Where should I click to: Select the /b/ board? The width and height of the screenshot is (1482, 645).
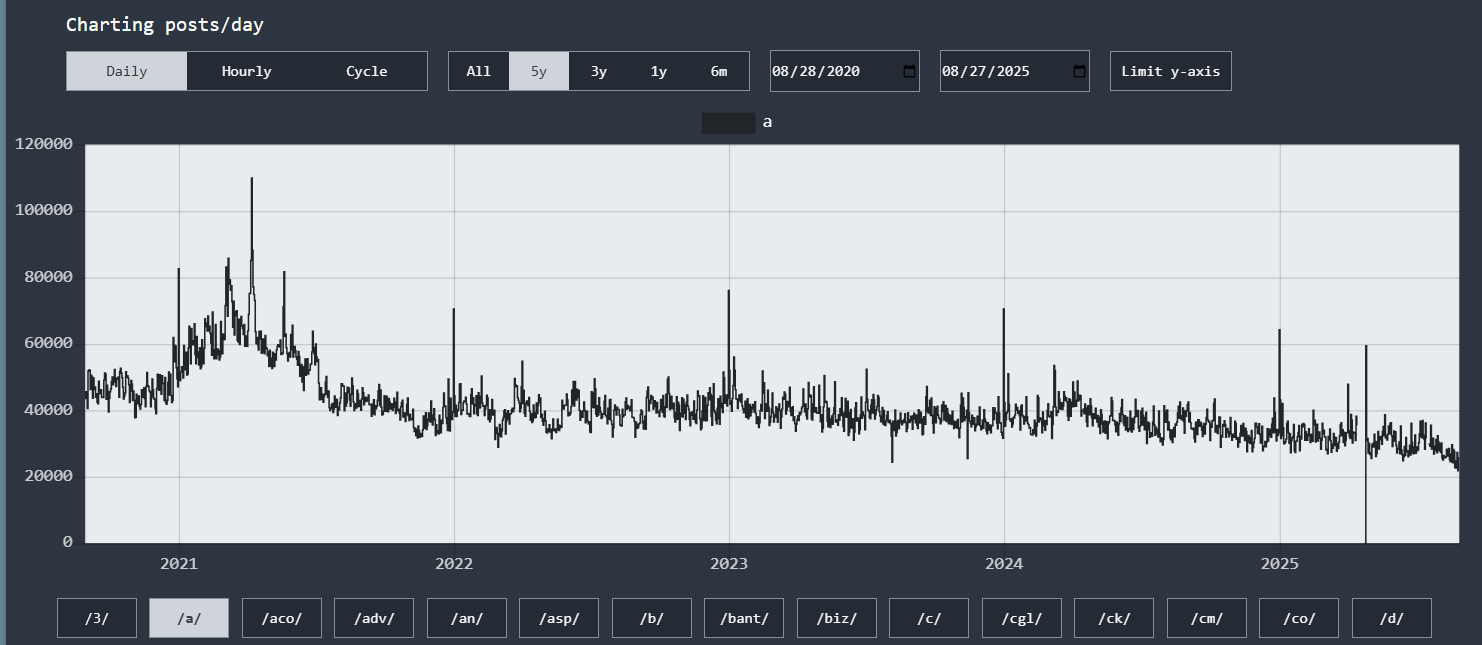pos(652,618)
